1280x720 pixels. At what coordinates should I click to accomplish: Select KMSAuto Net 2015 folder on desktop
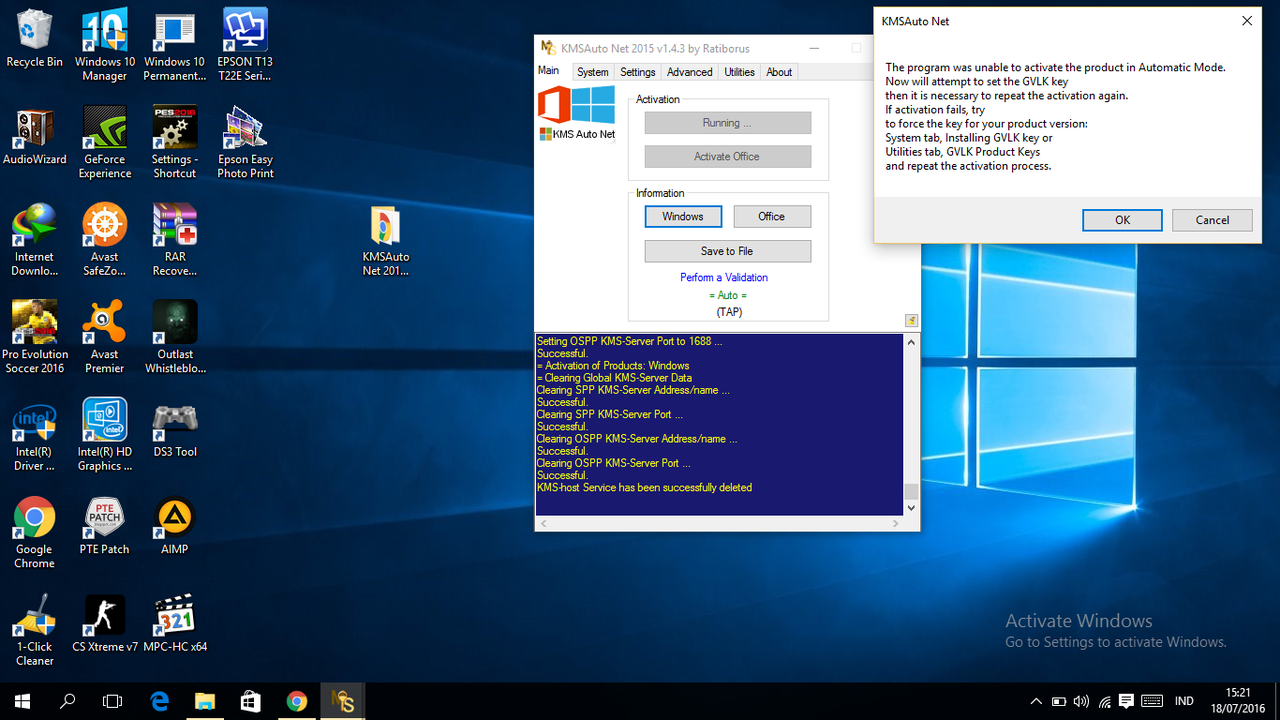(385, 240)
